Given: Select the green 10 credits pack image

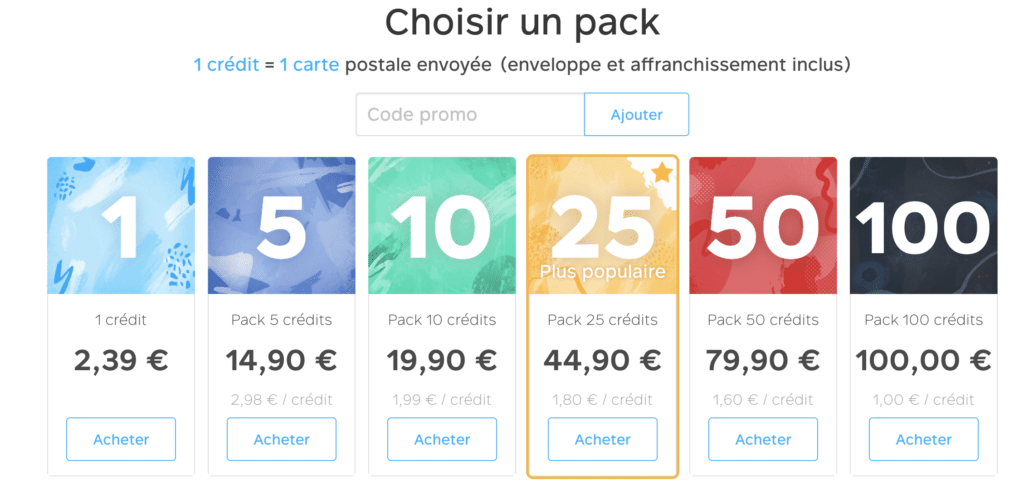Looking at the screenshot, I should point(442,225).
